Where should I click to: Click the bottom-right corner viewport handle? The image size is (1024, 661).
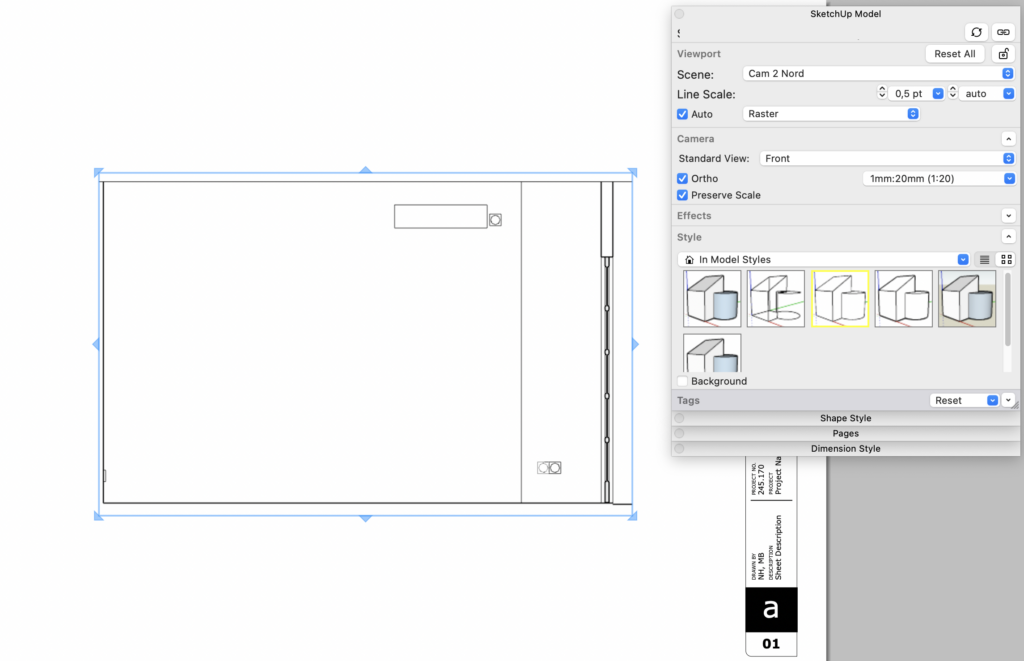632,516
